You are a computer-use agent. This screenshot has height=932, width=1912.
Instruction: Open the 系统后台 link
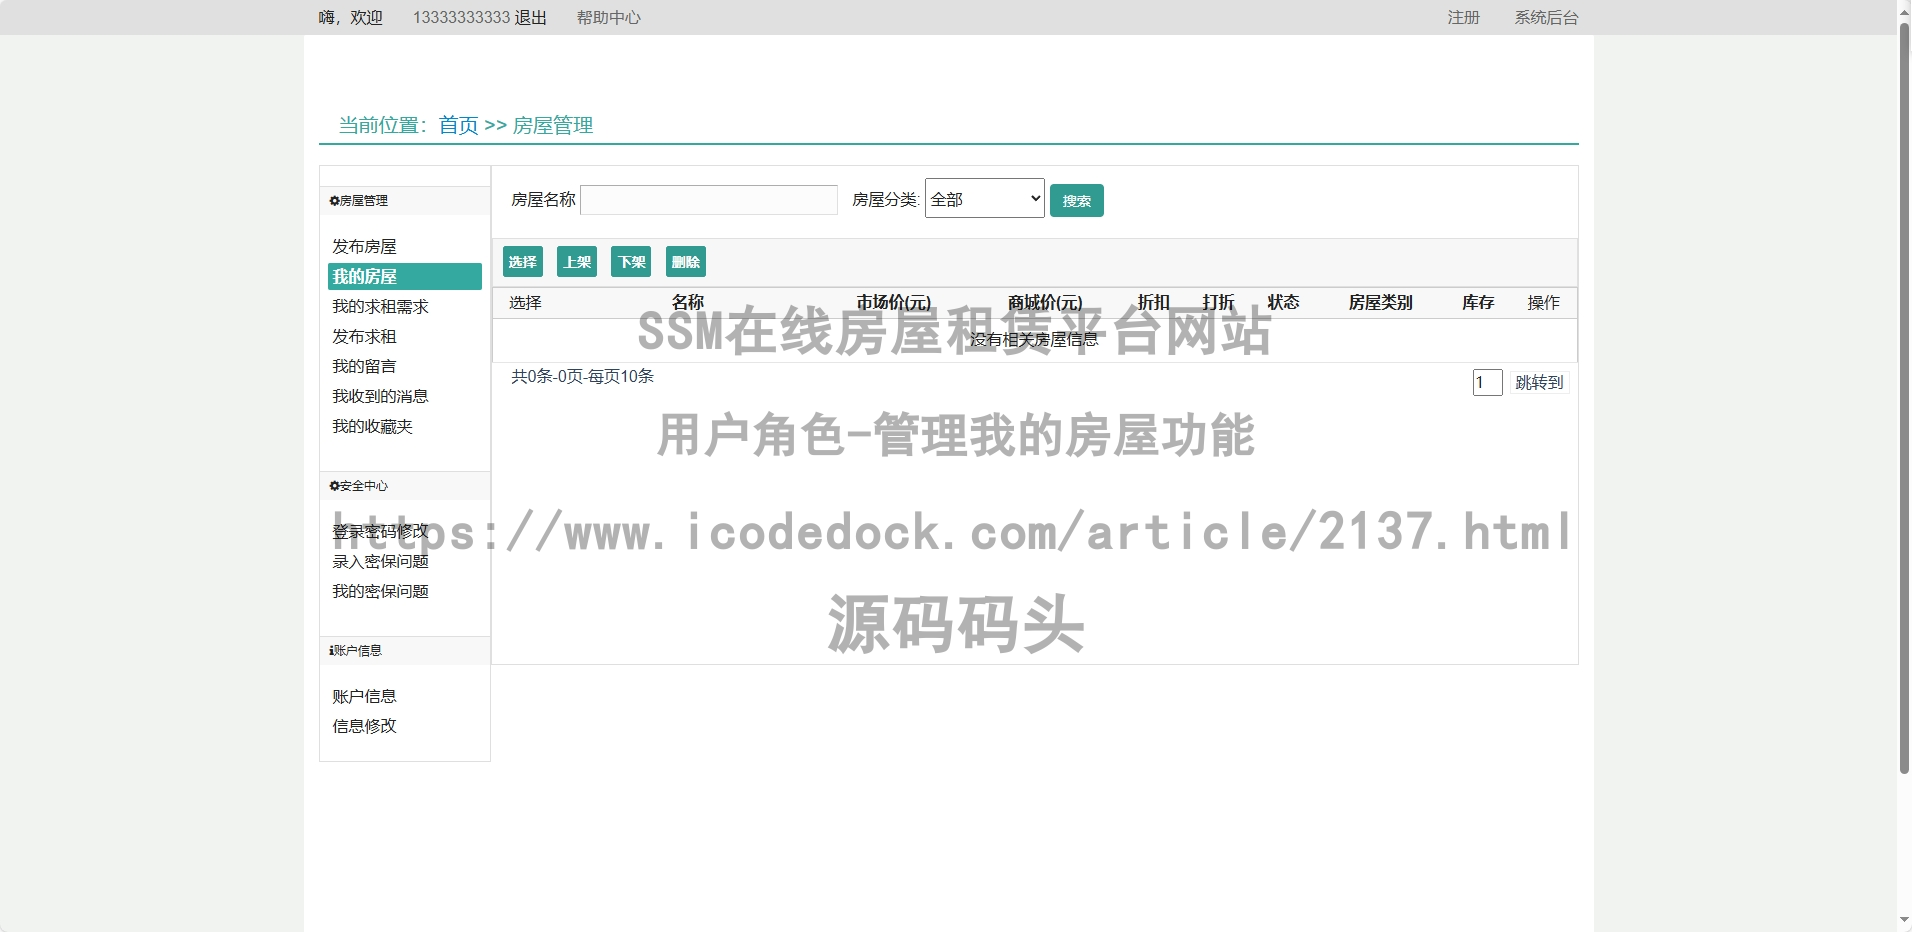[1546, 18]
